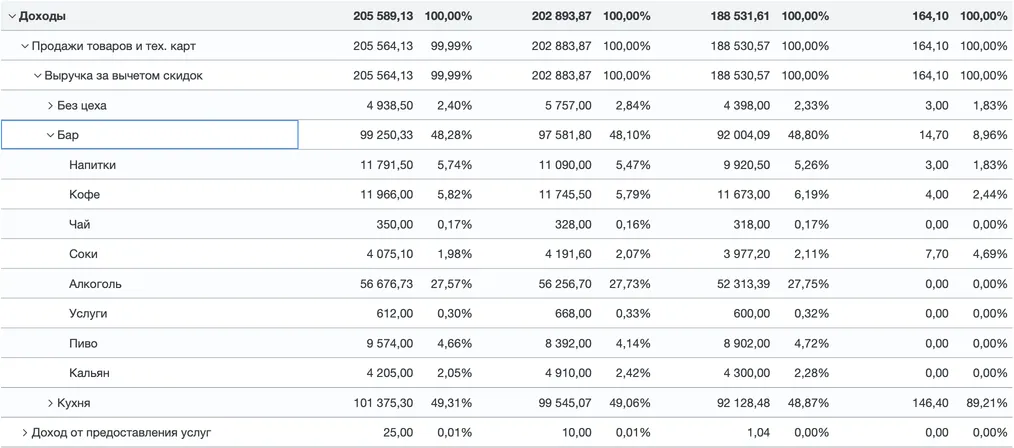Expand the Кухня row chevron
1014x448 pixels.
coord(51,403)
